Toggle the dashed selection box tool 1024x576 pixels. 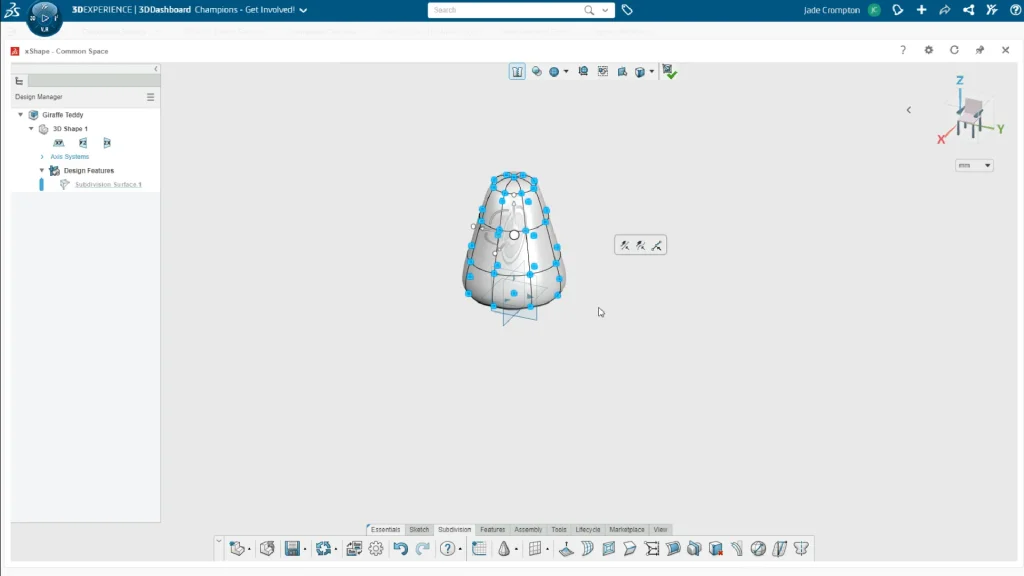coord(603,72)
